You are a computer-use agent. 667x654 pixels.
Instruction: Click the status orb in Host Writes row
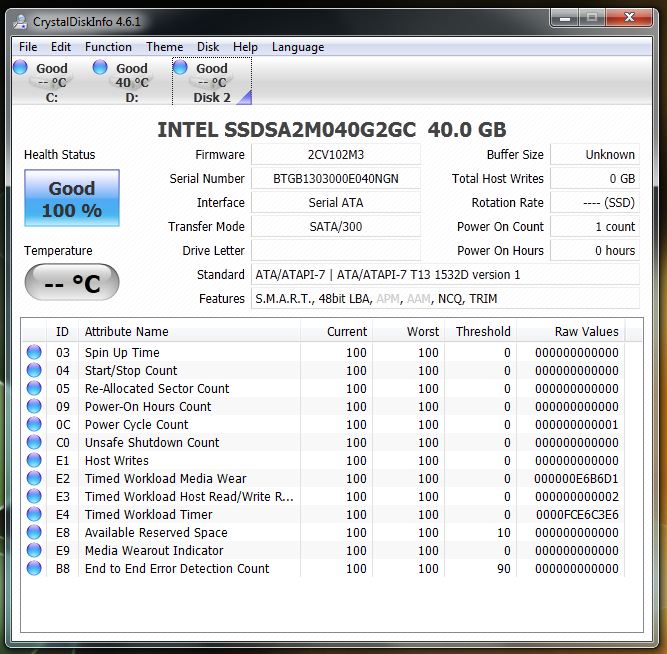(x=34, y=460)
